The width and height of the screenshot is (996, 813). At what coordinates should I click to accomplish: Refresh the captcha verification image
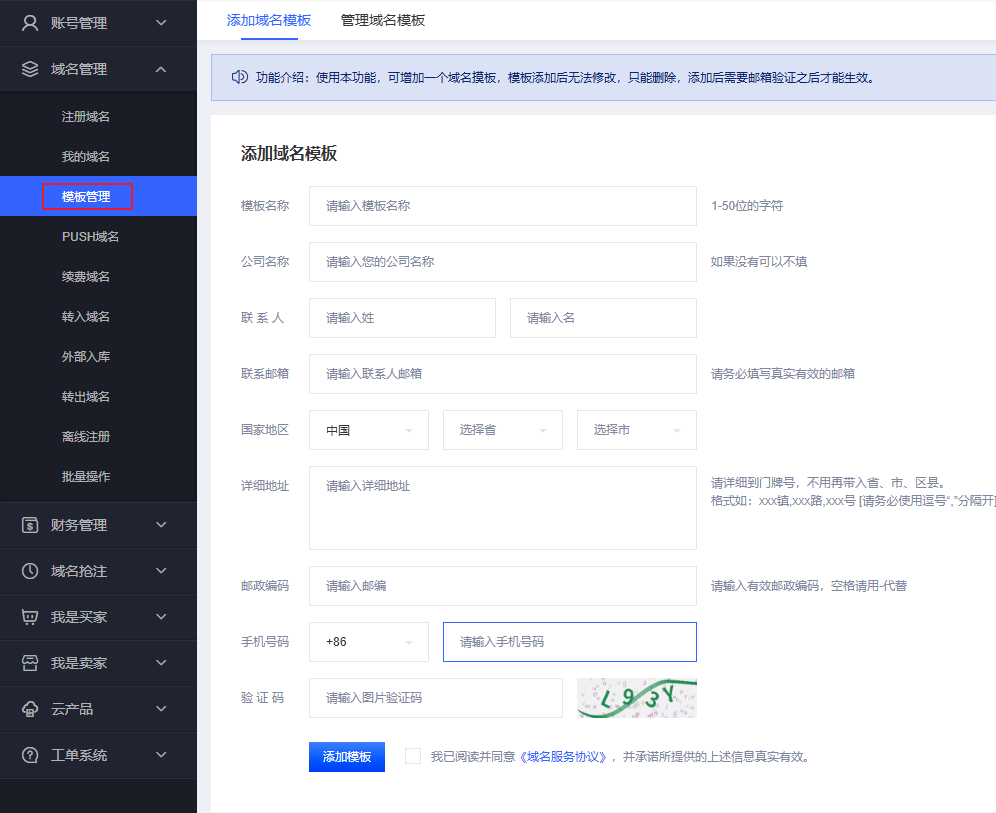pos(636,698)
